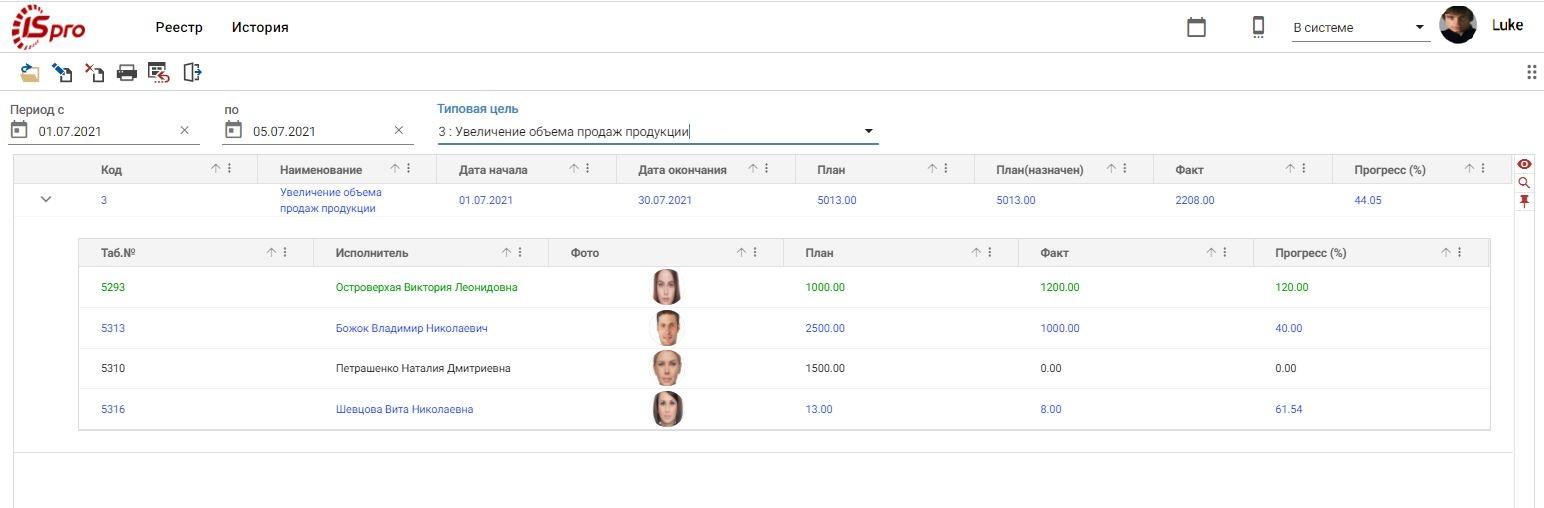Click progress value 120.00
The height and width of the screenshot is (508, 1544).
point(1292,287)
